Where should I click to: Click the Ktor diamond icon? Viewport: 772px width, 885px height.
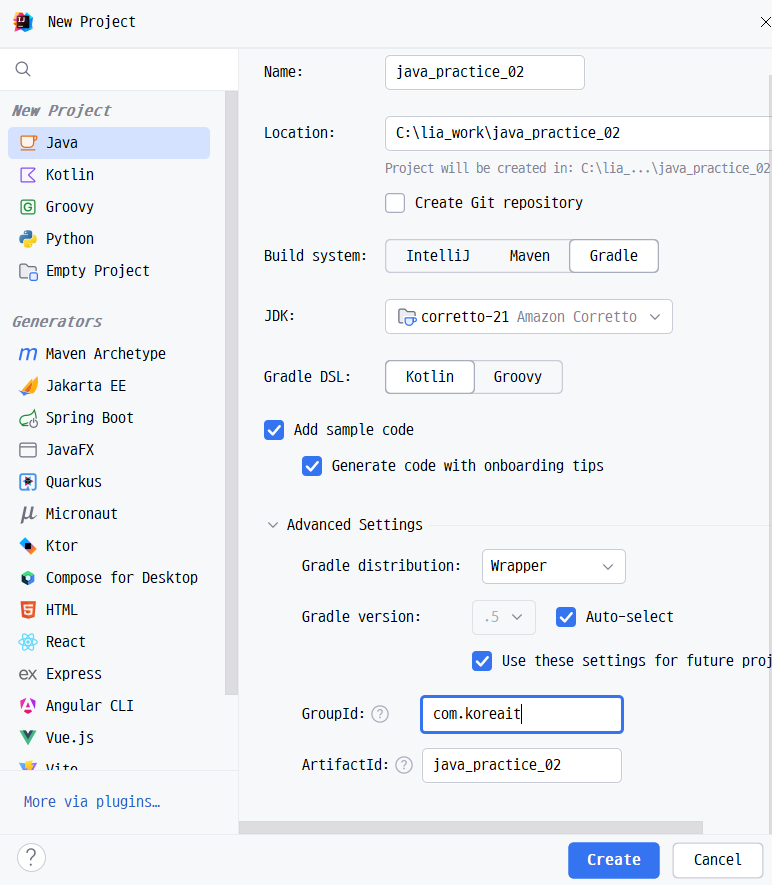pos(28,546)
